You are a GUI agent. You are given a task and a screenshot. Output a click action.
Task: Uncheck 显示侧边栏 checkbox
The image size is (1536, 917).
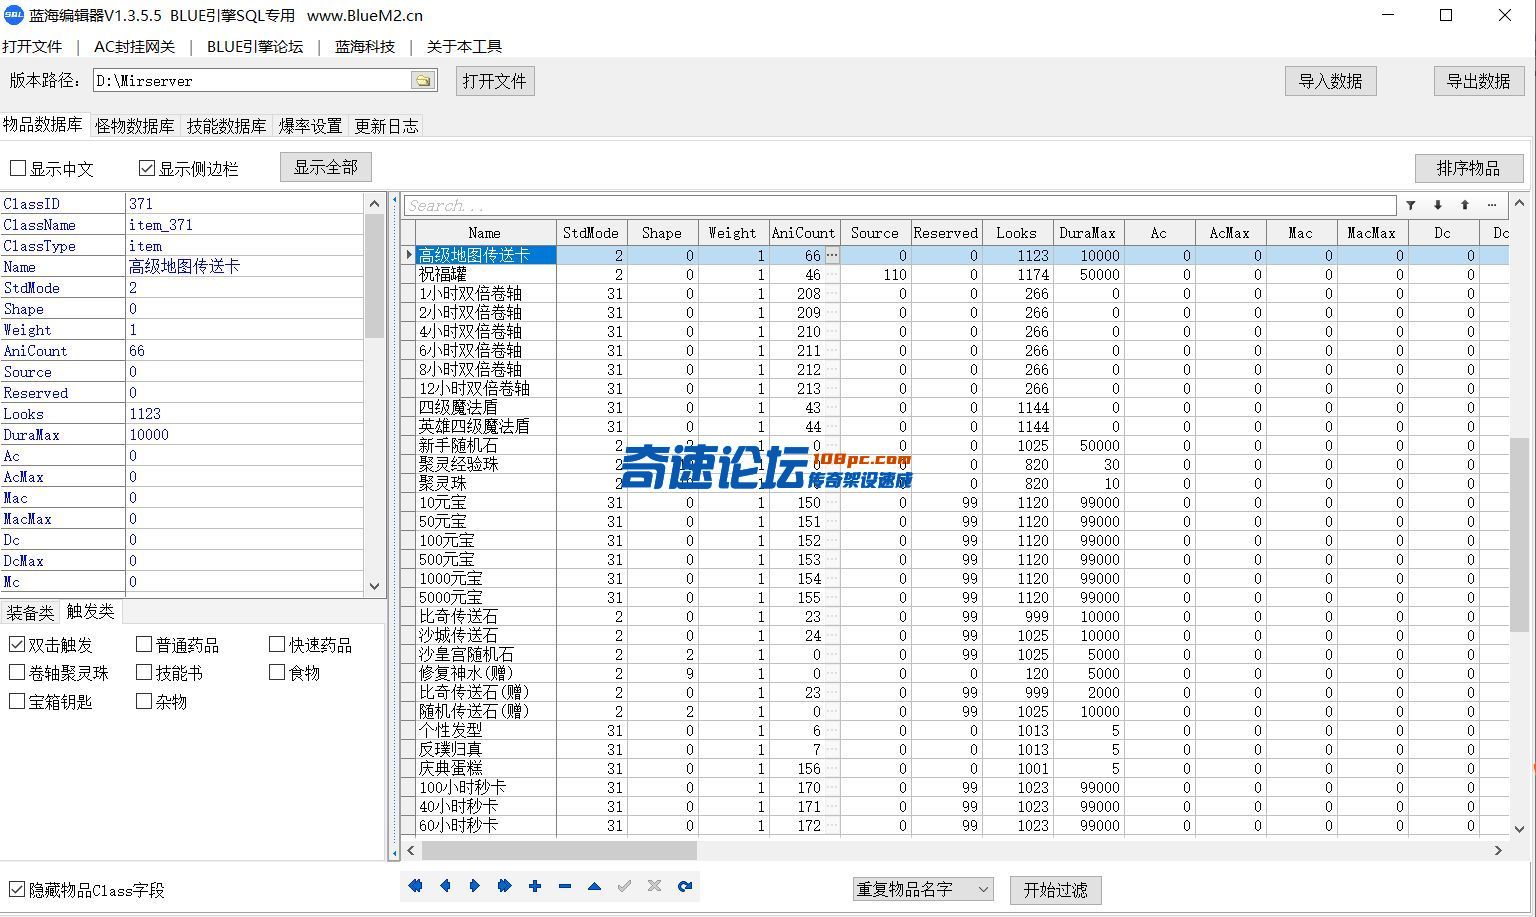coord(147,168)
